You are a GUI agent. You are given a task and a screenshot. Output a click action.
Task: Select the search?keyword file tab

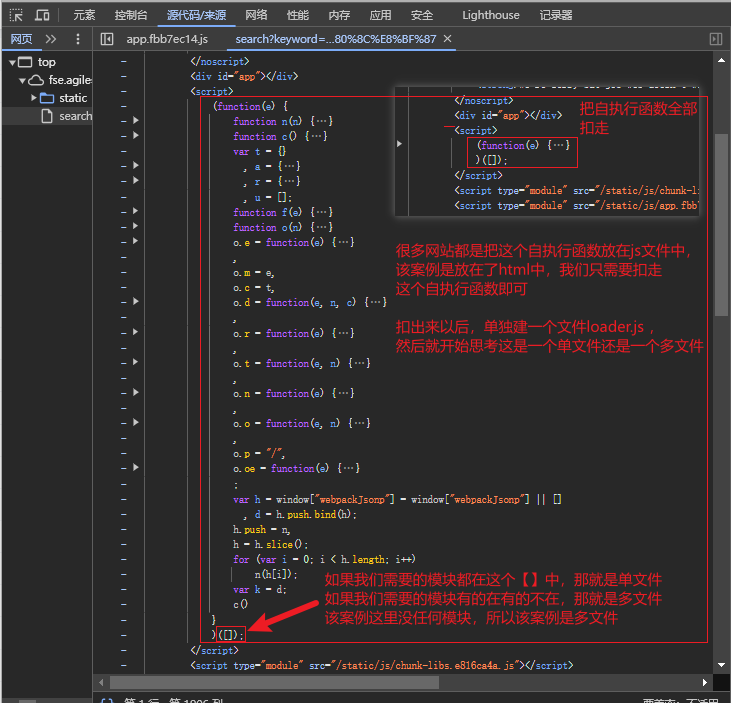click(x=336, y=39)
